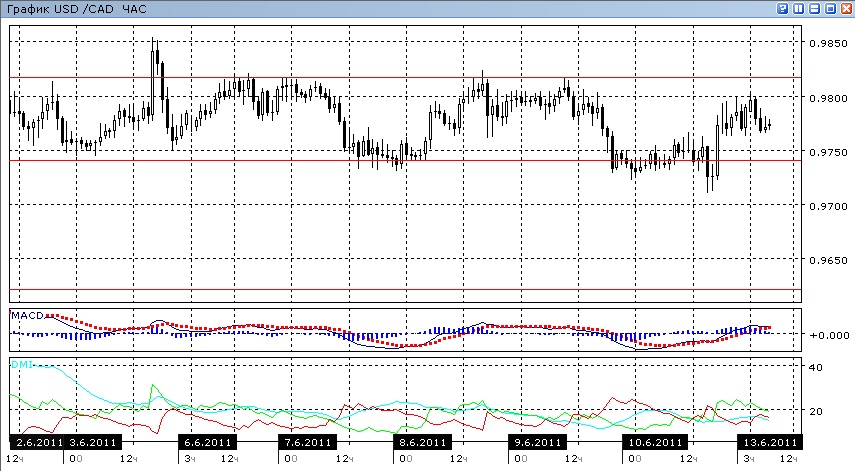
Task: Close the USD/CAD chart window
Action: click(846, 8)
